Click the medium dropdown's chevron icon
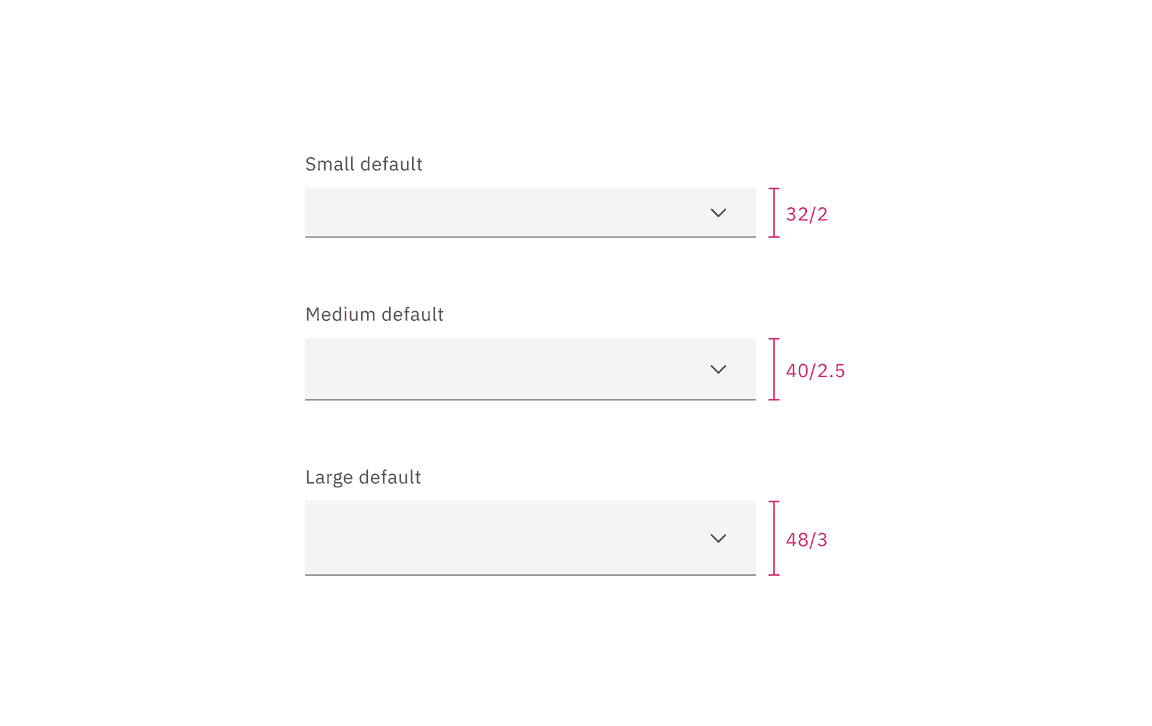Viewport: 1152px width, 726px height. [x=718, y=369]
